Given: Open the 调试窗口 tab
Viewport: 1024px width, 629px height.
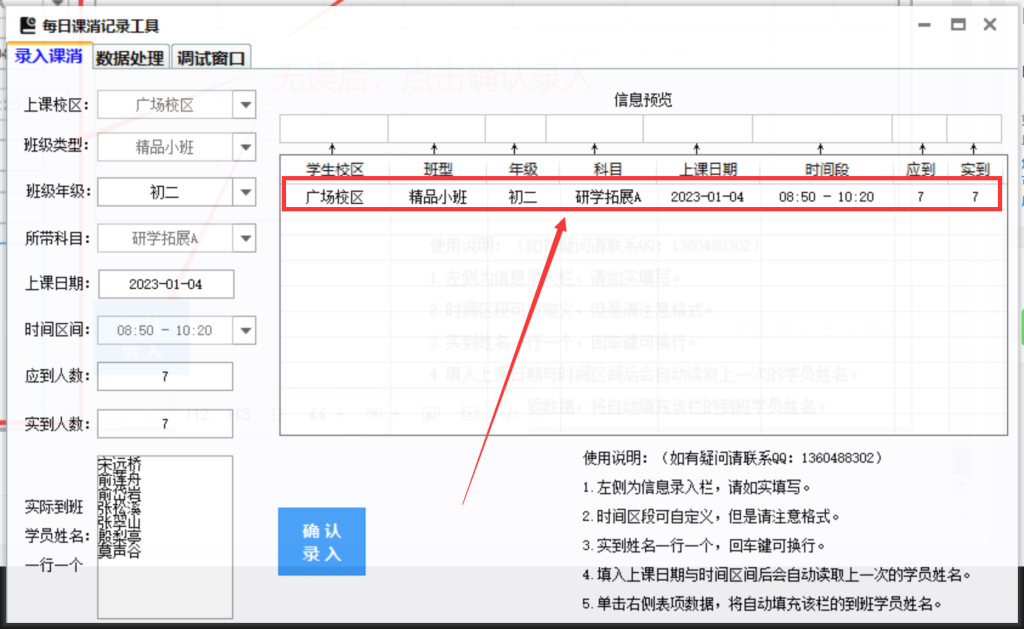Looking at the screenshot, I should 211,57.
